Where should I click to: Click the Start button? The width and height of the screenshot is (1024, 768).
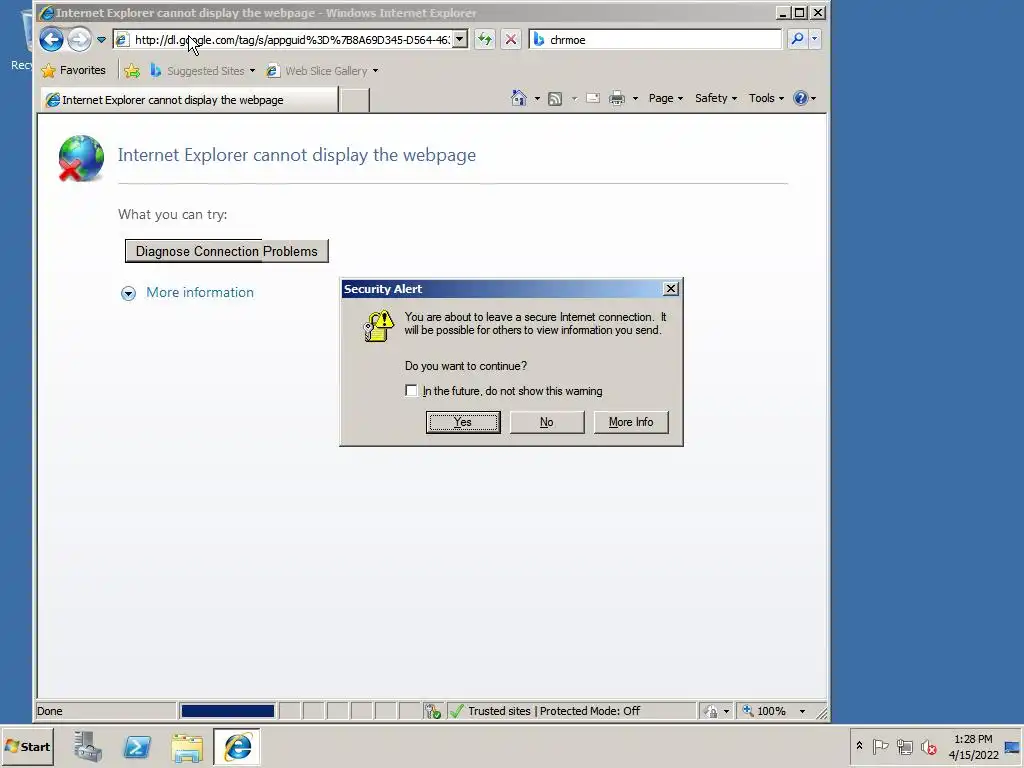pyautogui.click(x=27, y=746)
